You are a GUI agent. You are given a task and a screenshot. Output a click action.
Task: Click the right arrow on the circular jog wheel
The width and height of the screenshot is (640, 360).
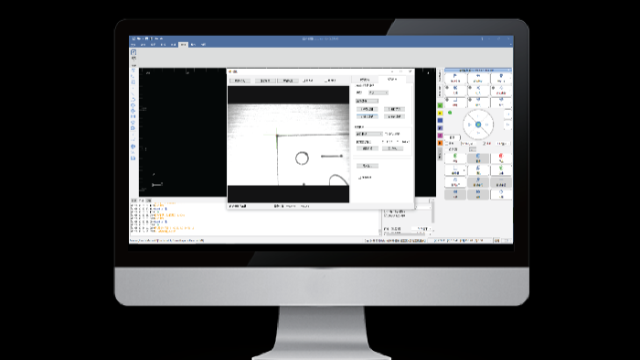click(x=487, y=124)
